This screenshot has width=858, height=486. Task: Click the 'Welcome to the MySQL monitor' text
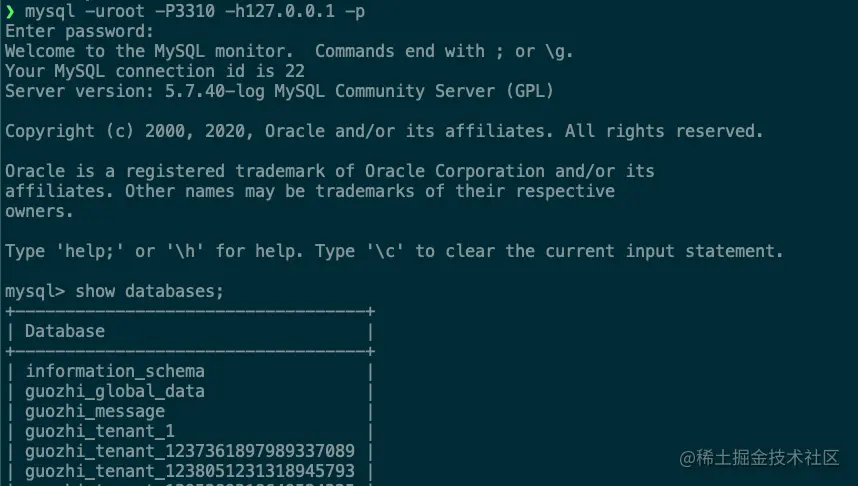(149, 51)
